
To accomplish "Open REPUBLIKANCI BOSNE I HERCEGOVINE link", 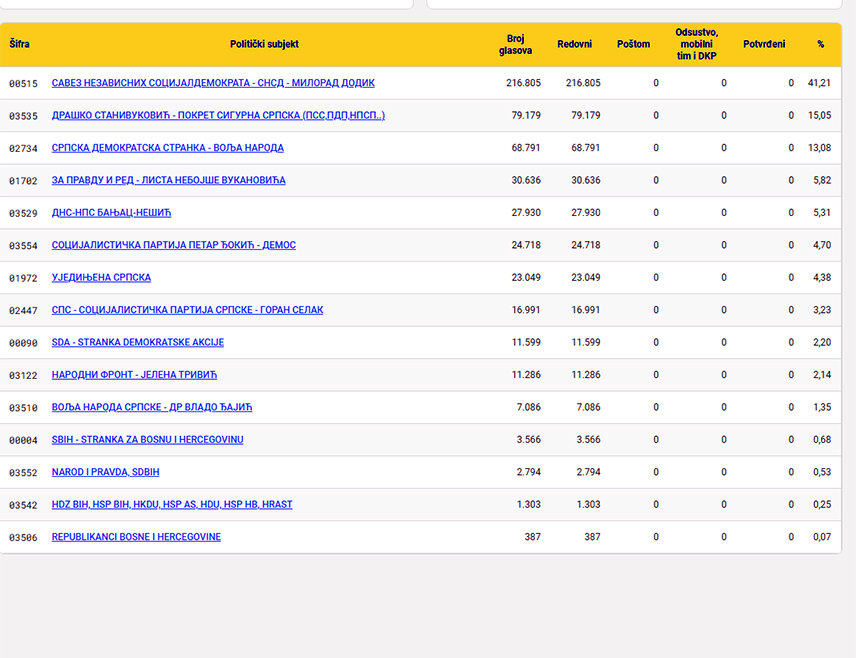I will (136, 537).
